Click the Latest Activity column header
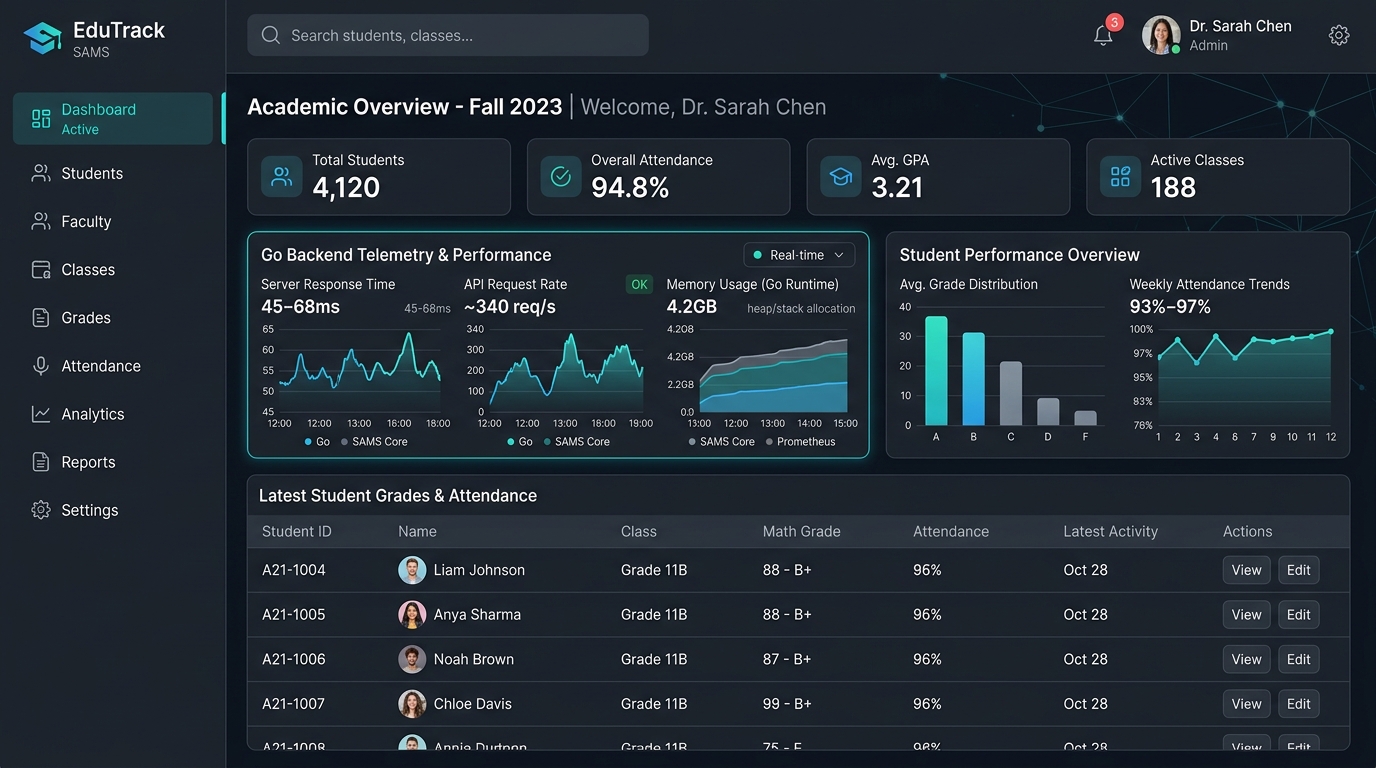 1110,531
